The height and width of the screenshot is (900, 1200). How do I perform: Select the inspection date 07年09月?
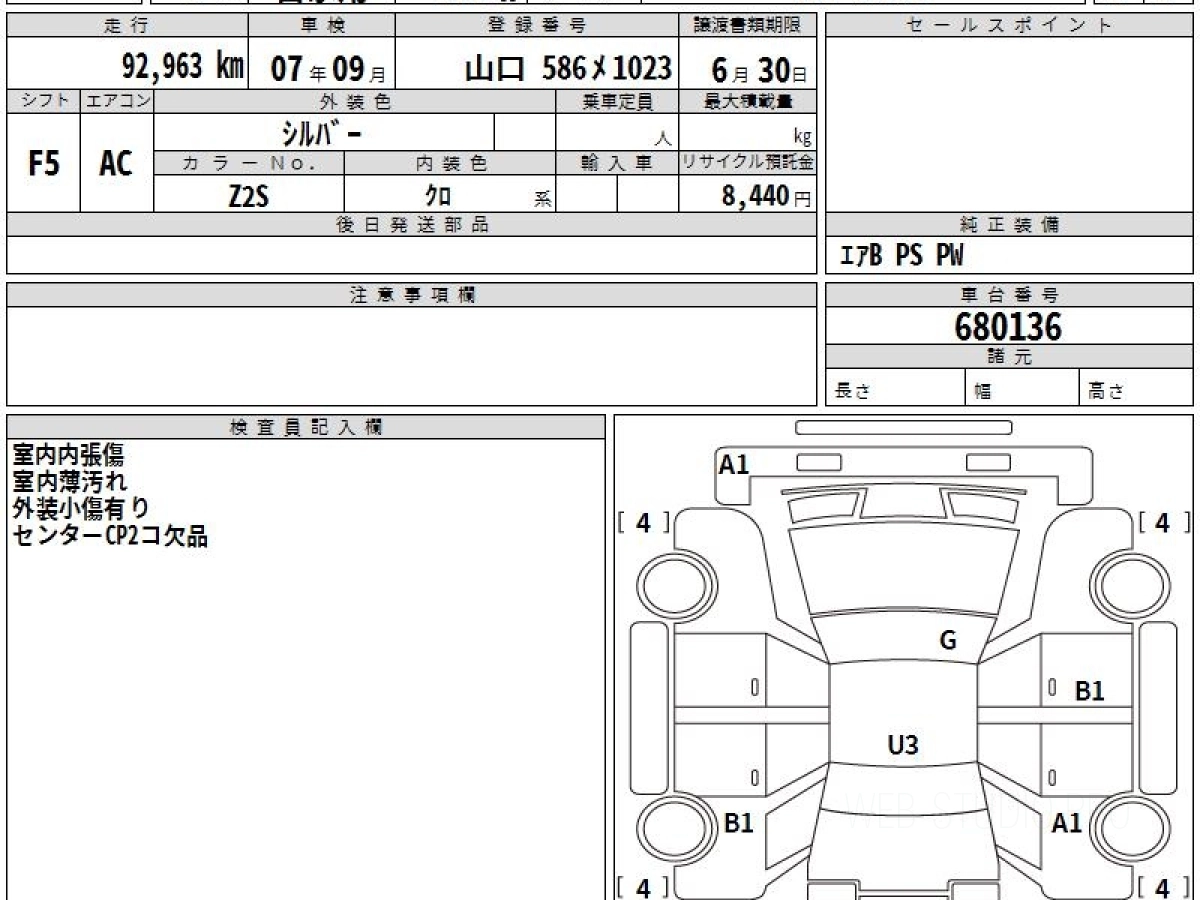click(x=329, y=70)
